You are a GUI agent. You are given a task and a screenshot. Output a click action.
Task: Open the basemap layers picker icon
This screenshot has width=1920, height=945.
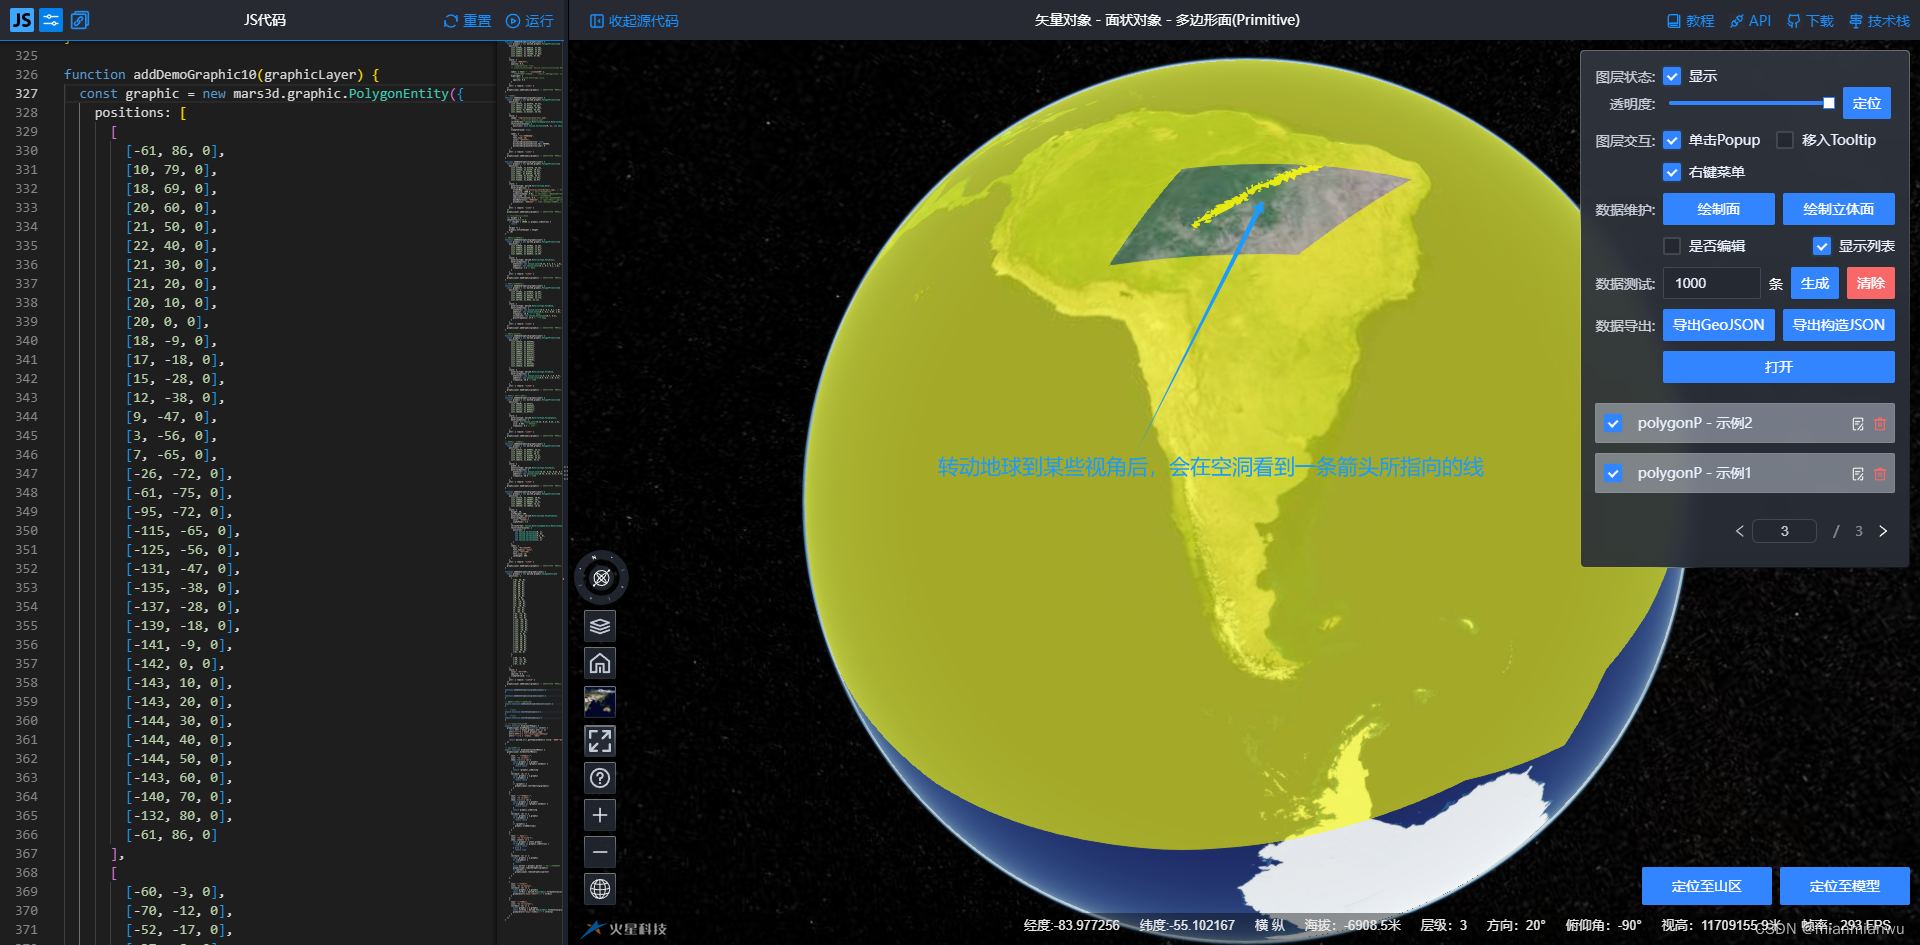[600, 626]
